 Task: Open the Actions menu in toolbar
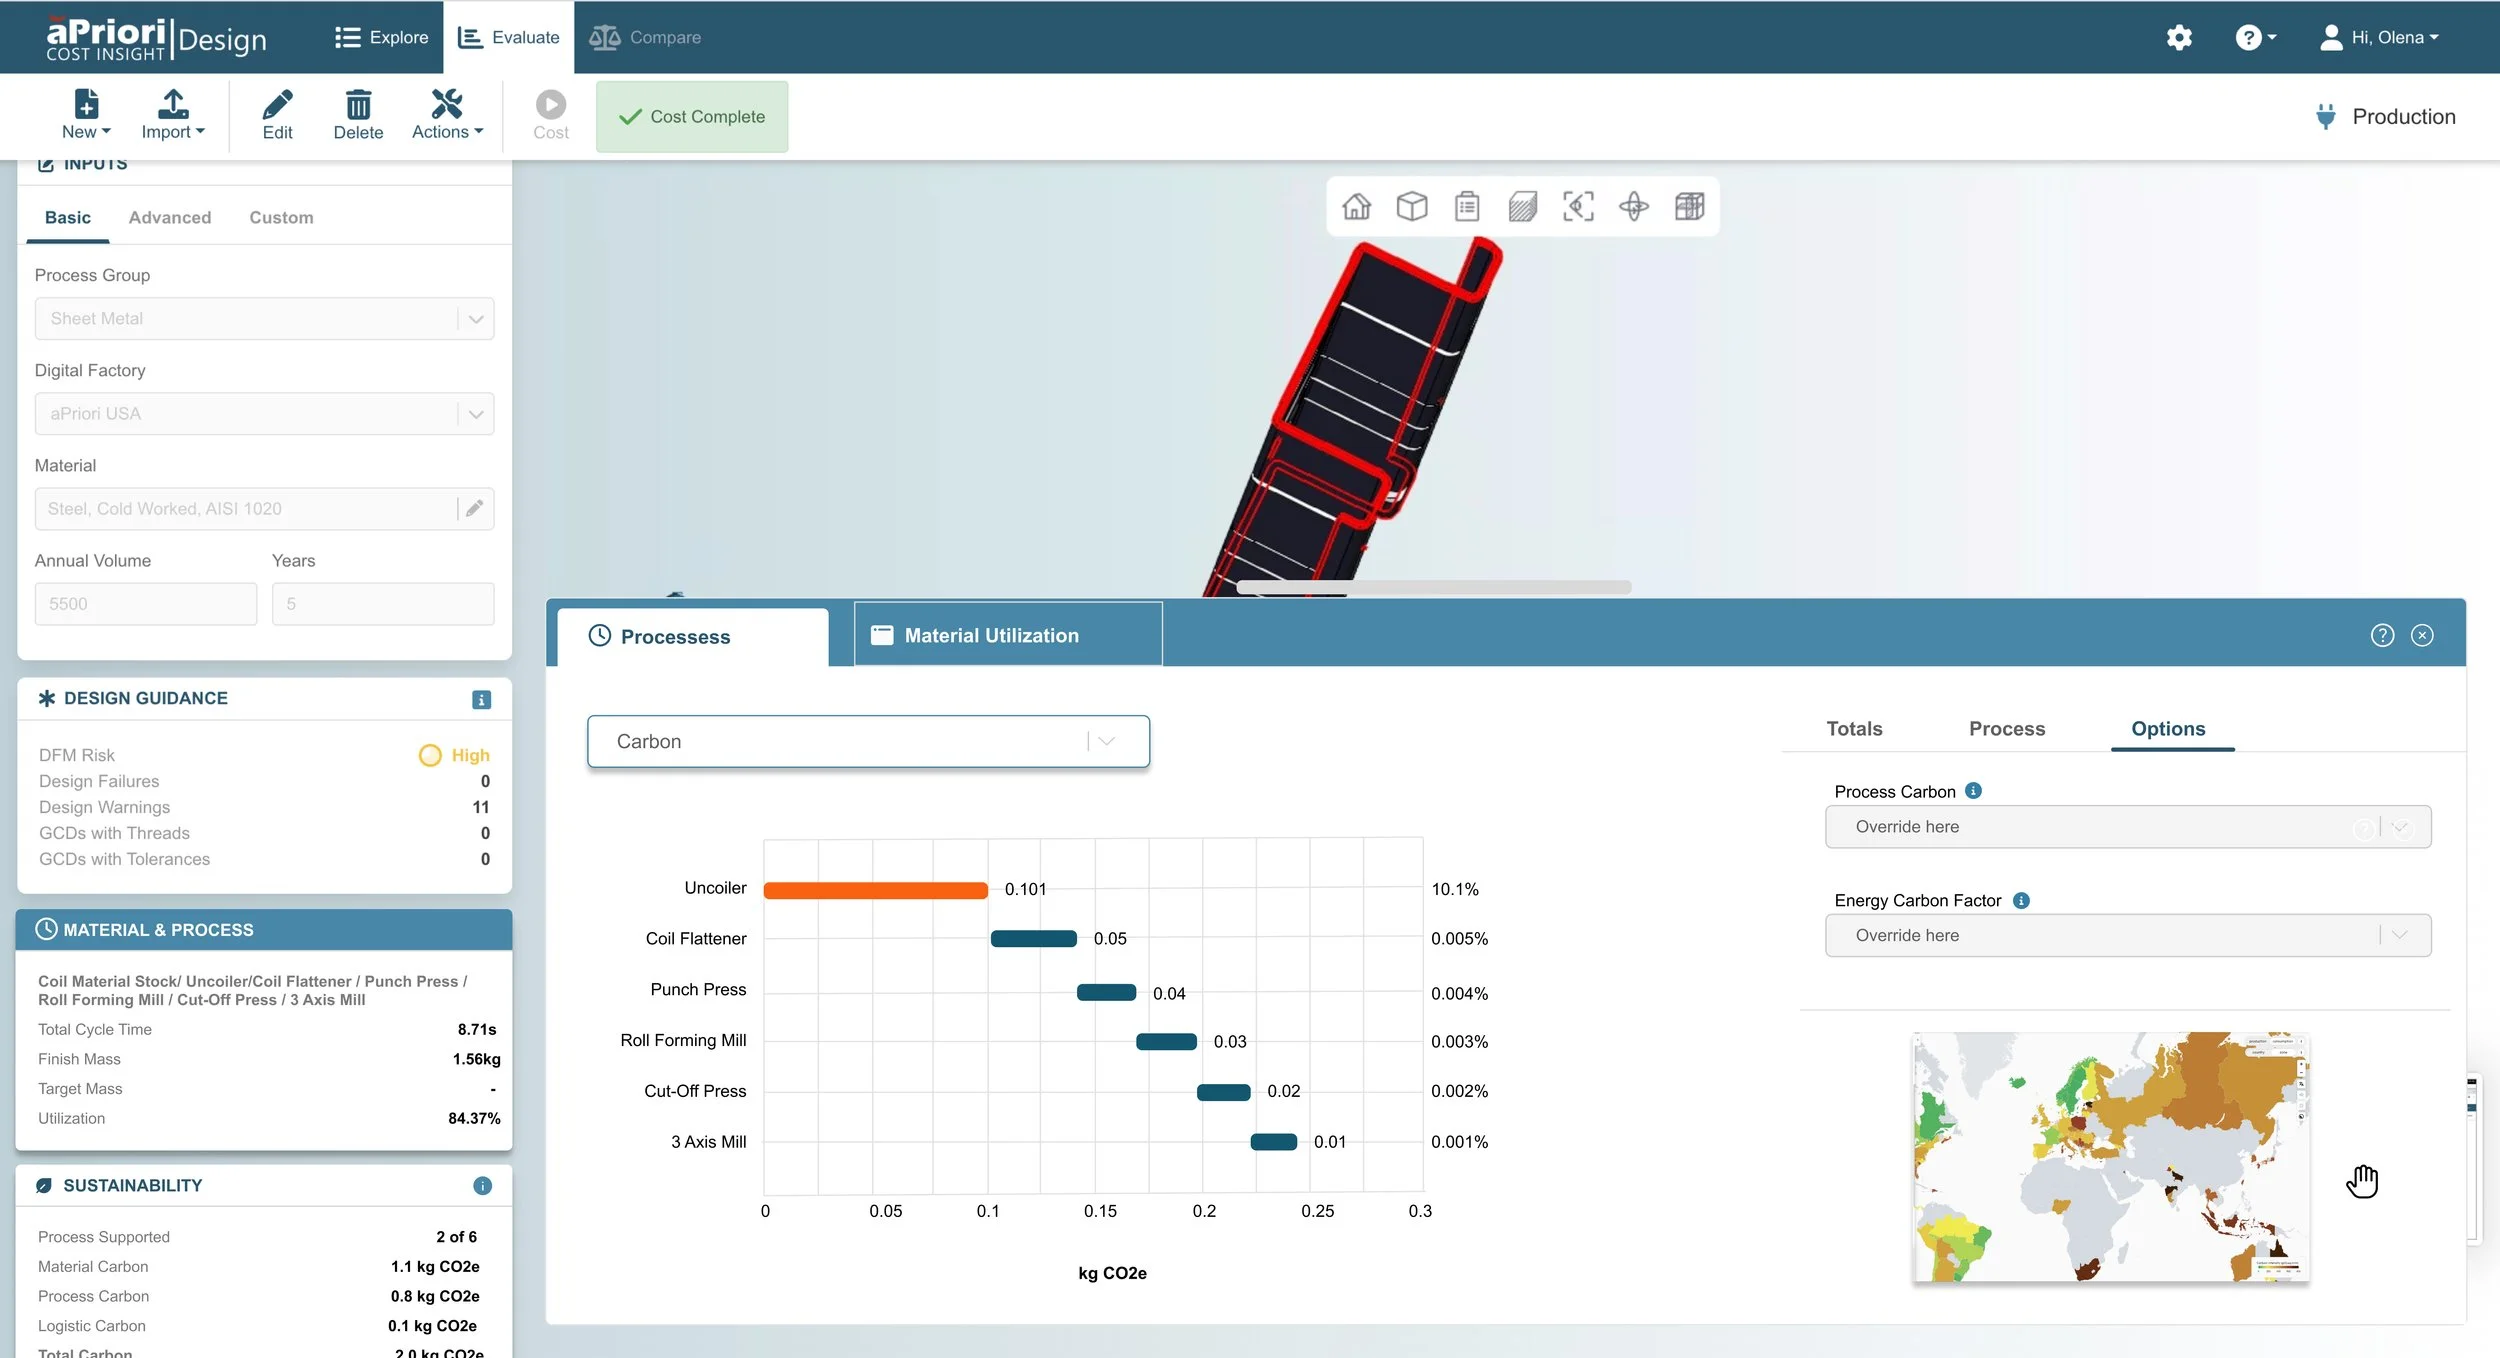pos(447,115)
